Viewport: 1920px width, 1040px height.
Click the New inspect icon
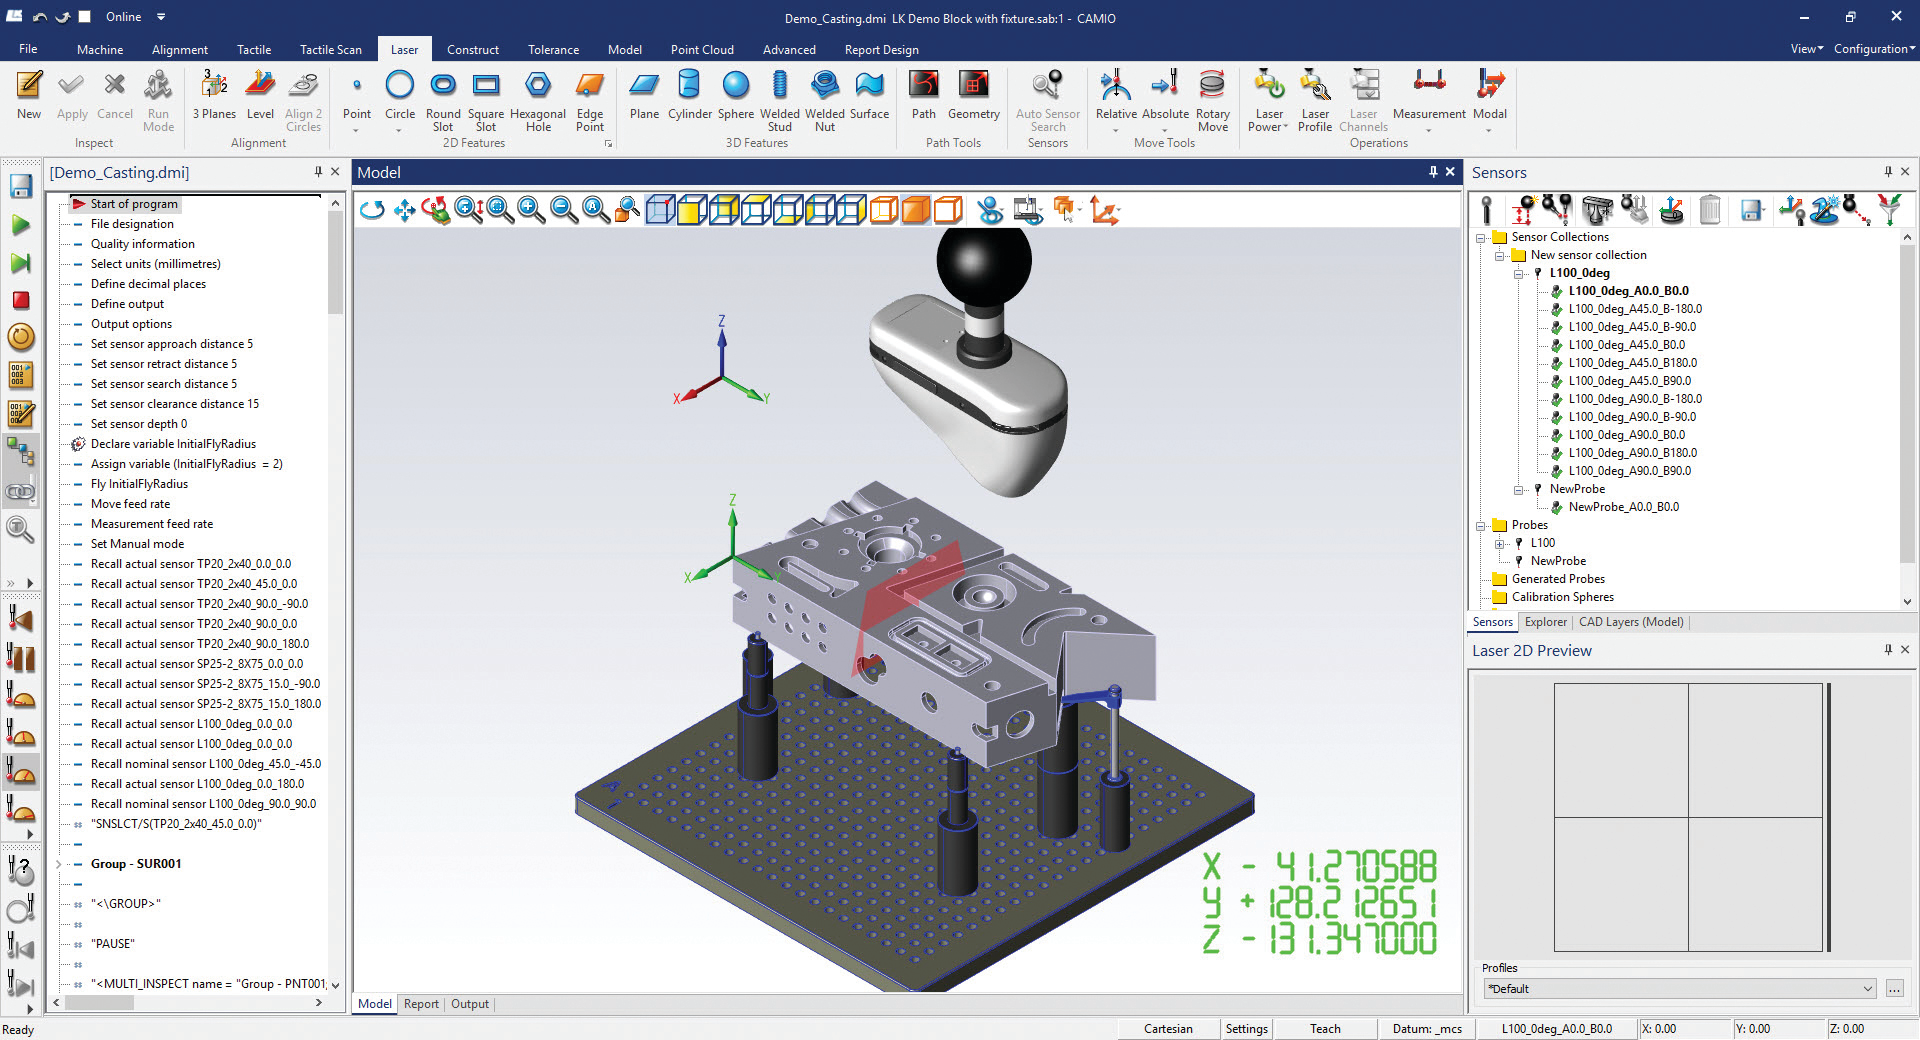pos(29,95)
